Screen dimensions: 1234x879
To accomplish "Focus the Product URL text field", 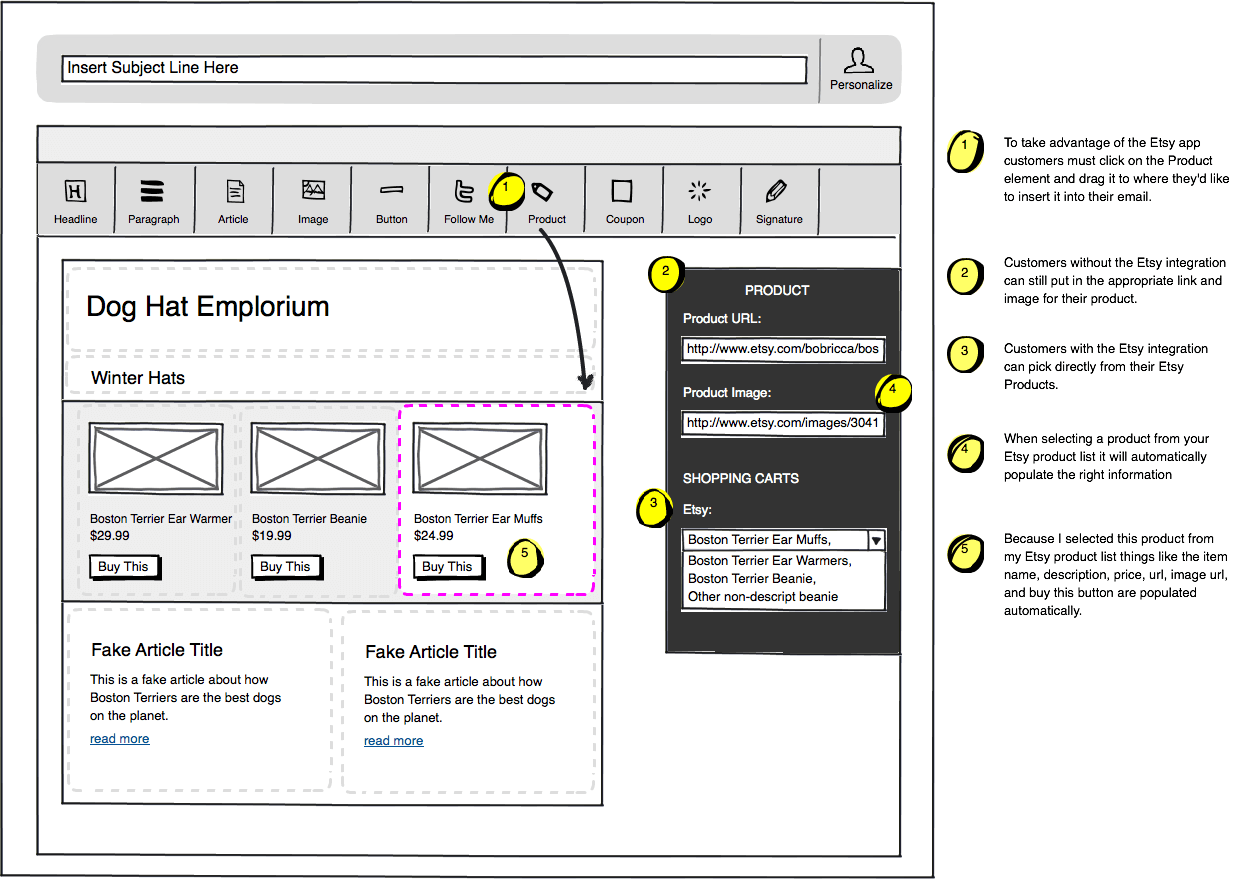I will pyautogui.click(x=783, y=349).
